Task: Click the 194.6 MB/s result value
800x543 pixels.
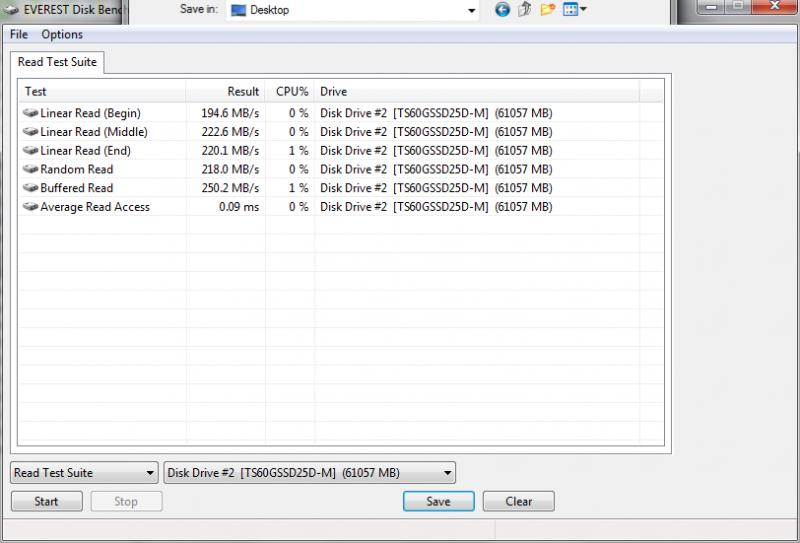Action: [x=230, y=113]
